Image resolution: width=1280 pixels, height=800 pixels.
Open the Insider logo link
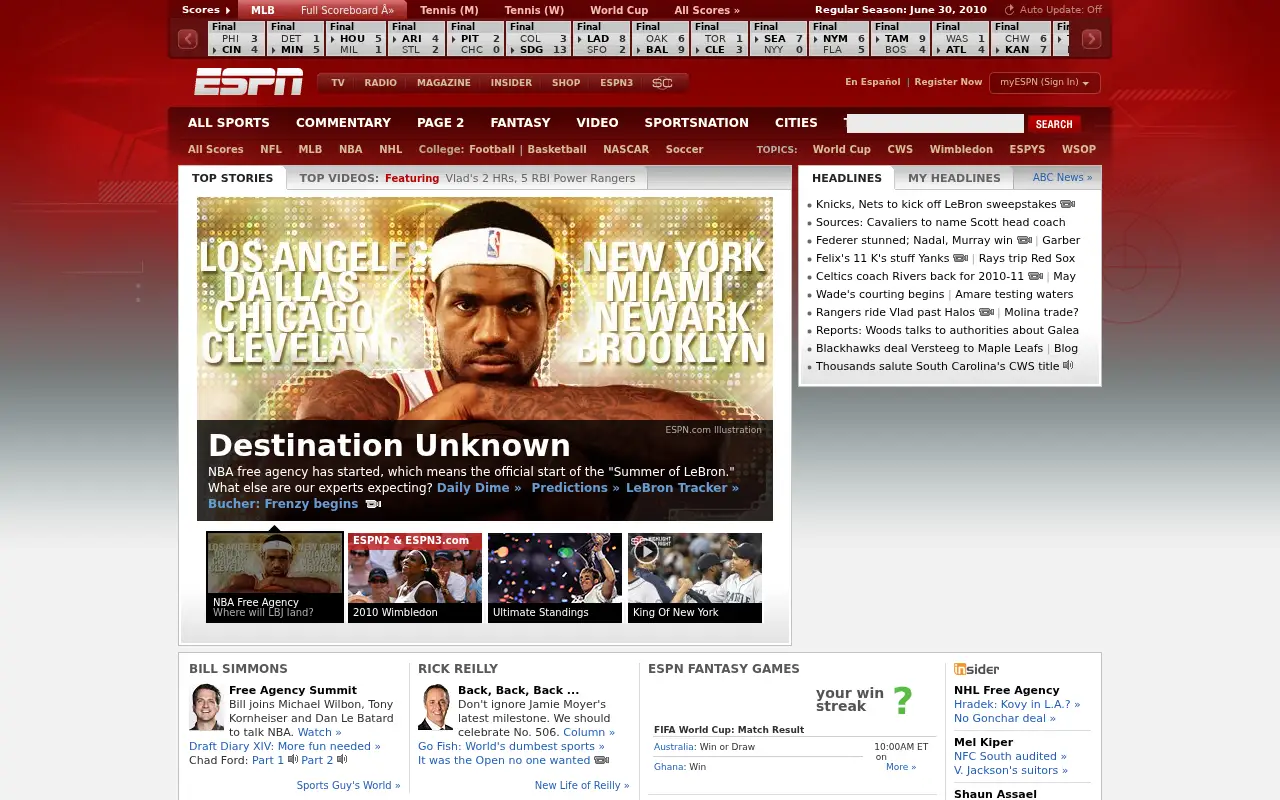click(x=976, y=669)
